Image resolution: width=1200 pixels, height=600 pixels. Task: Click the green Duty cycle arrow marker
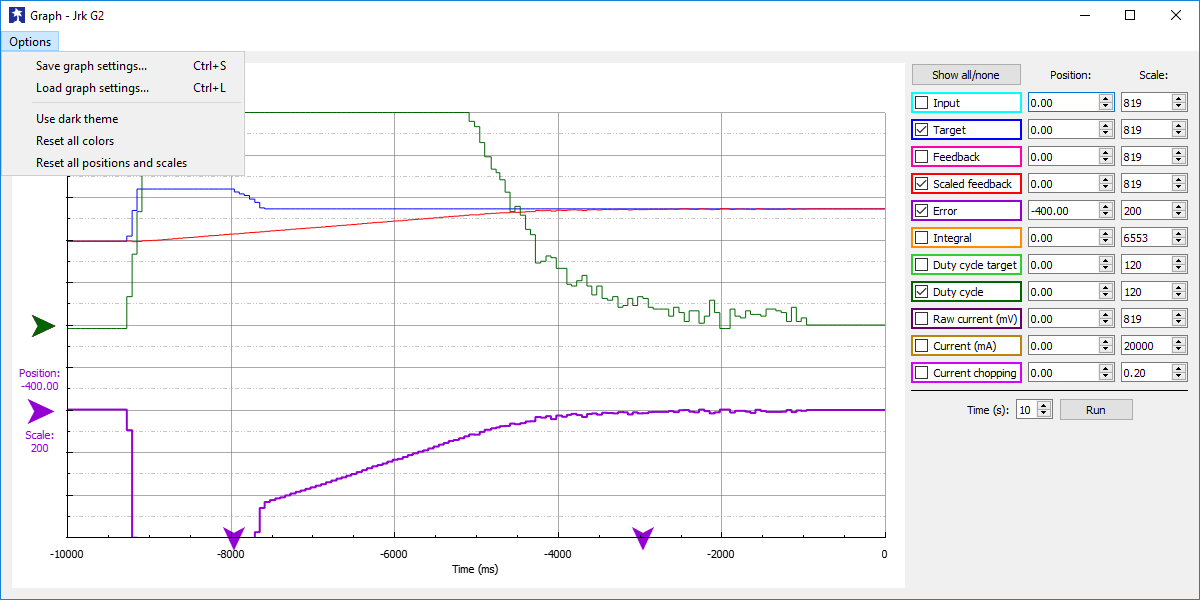tap(42, 326)
